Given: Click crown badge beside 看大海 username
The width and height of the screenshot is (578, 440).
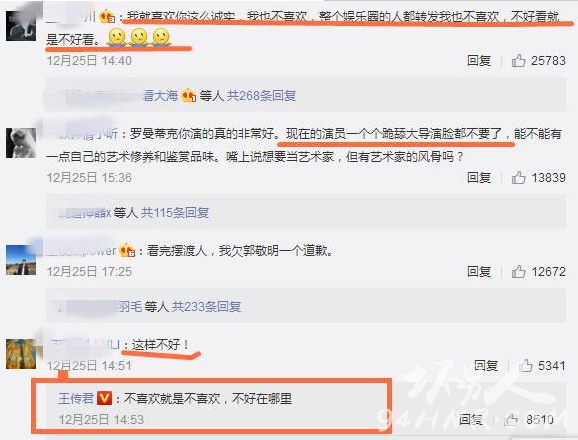Looking at the screenshot, I should pyautogui.click(x=189, y=96).
